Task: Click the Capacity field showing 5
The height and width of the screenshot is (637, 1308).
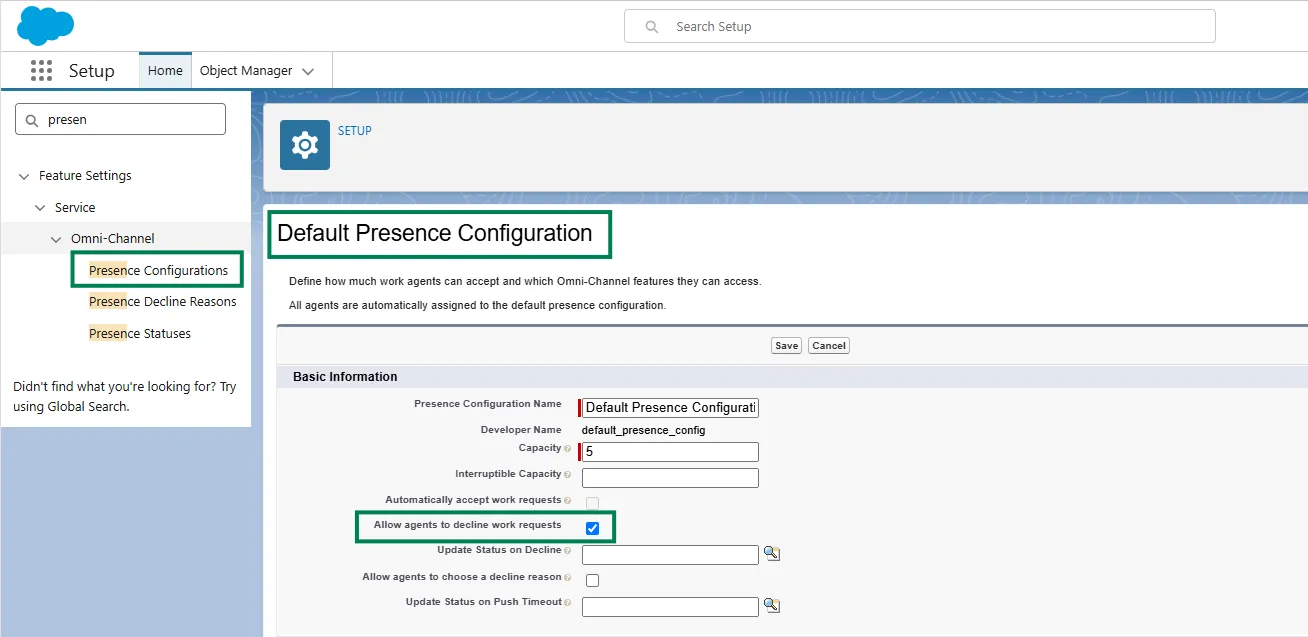Action: [x=670, y=452]
